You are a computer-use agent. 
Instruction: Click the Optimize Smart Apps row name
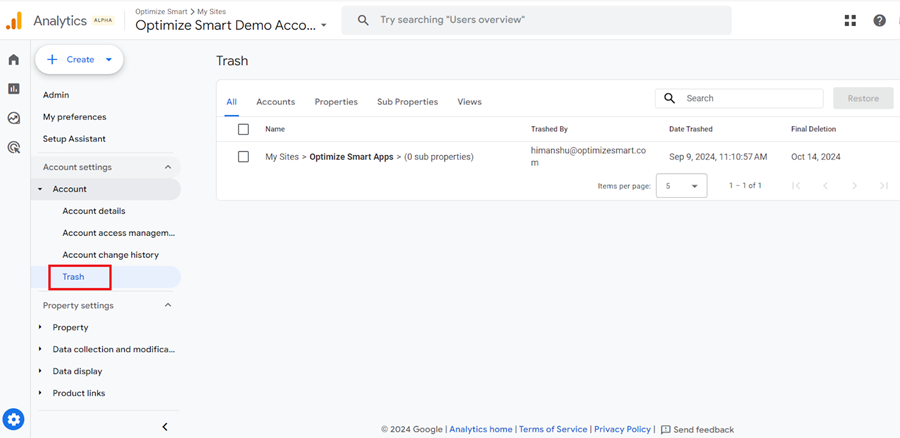coord(351,157)
